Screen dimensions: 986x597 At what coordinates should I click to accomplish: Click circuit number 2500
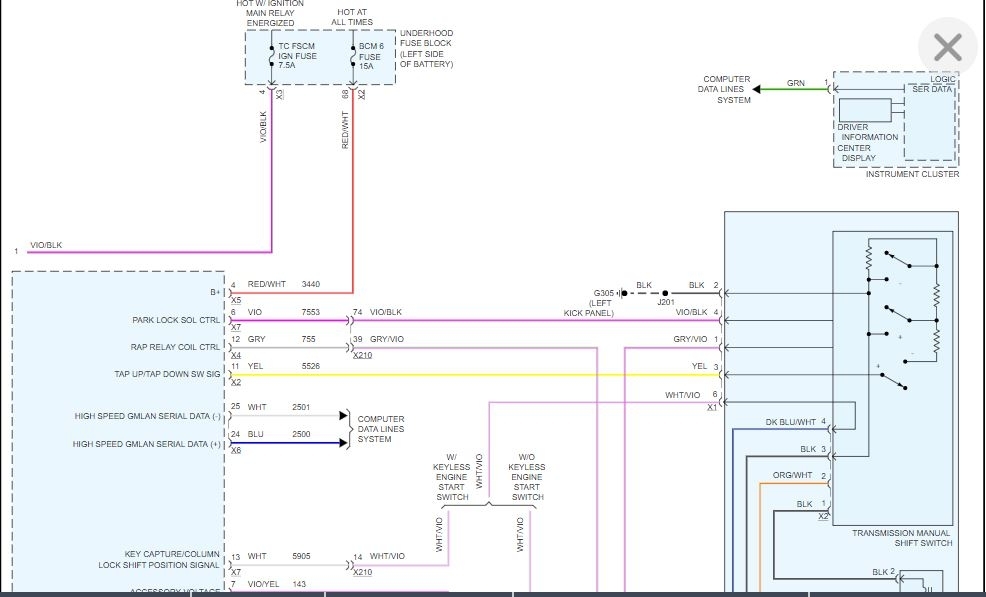[x=301, y=435]
